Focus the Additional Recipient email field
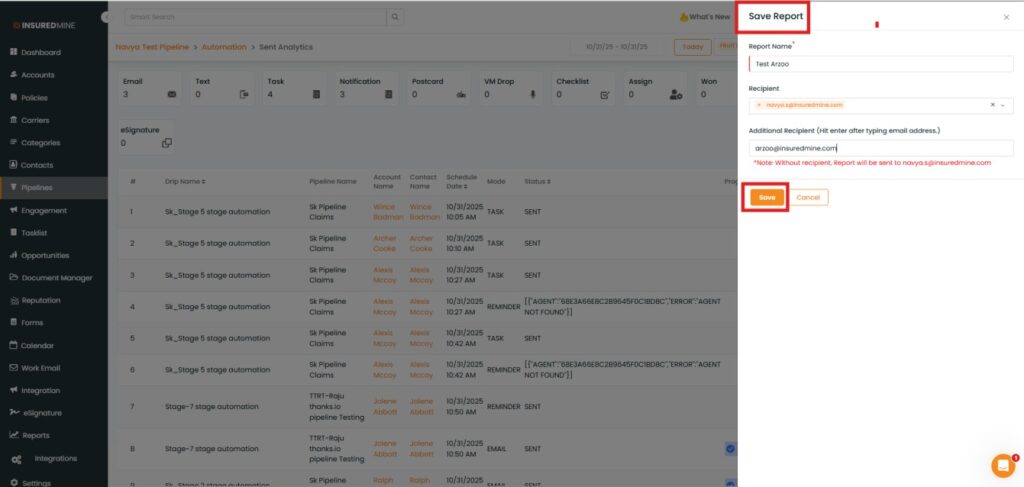This screenshot has height=487, width=1024. pos(880,148)
